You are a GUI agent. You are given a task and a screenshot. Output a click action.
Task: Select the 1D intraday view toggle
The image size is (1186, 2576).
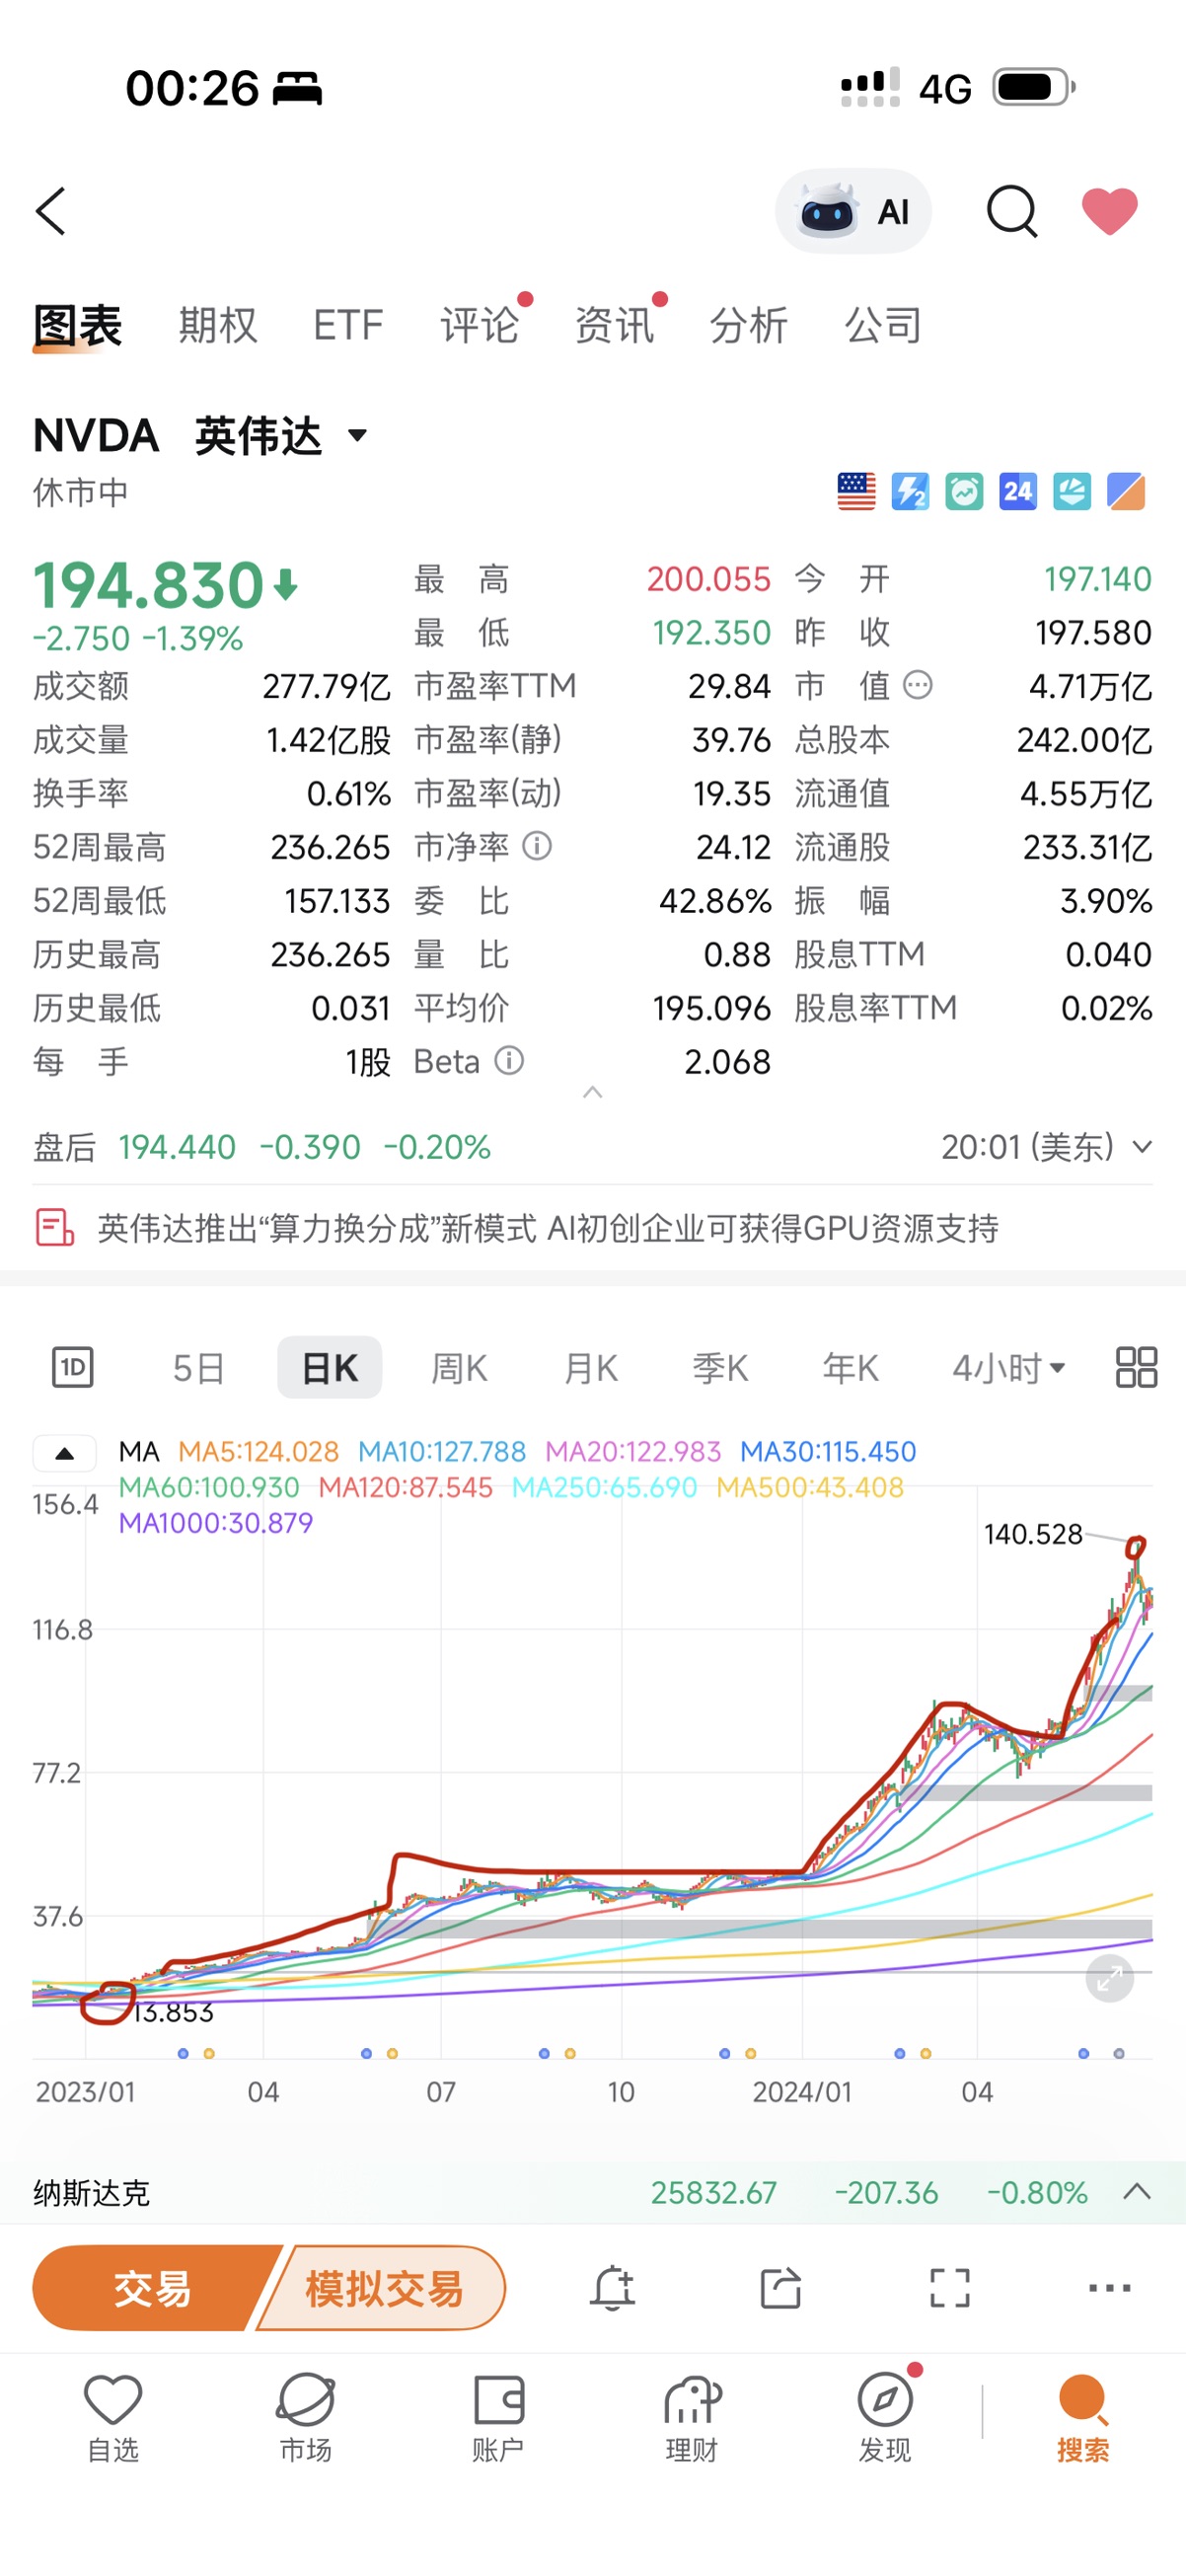click(73, 1367)
